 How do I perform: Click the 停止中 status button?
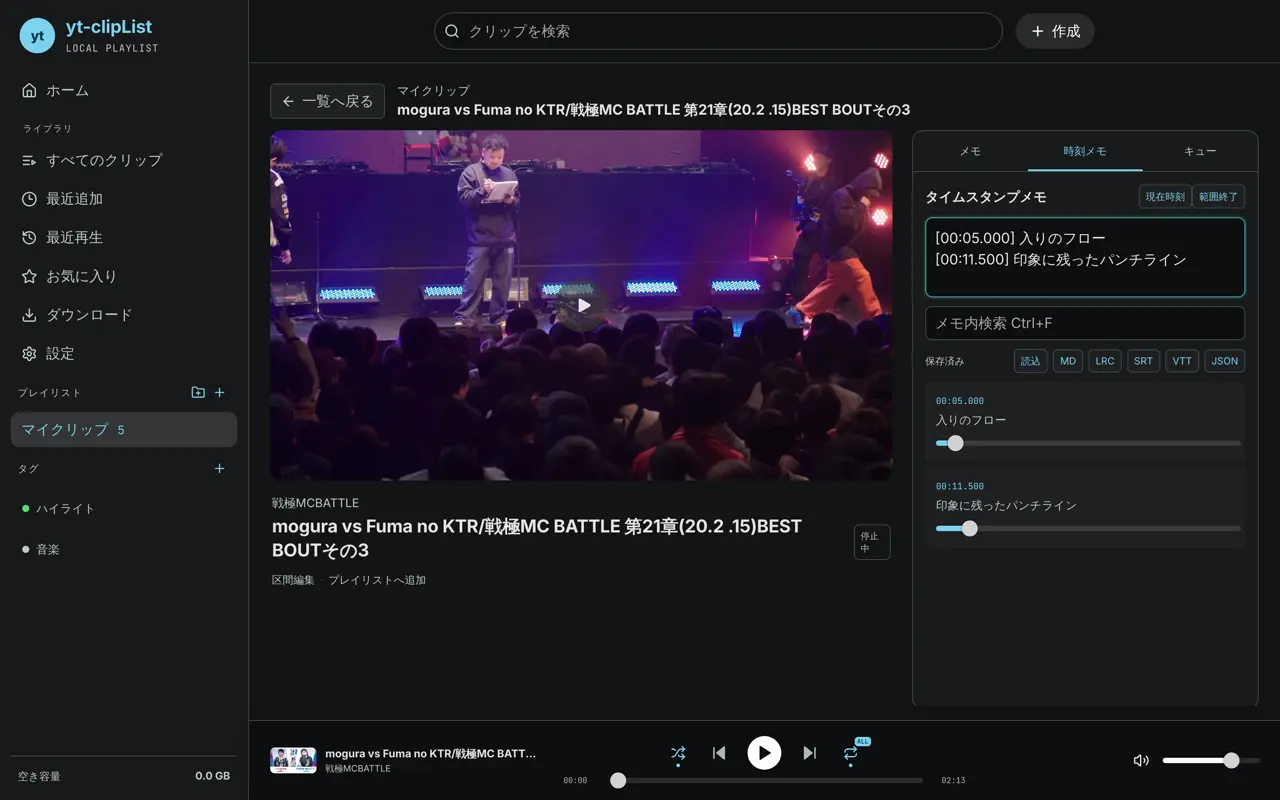(872, 542)
